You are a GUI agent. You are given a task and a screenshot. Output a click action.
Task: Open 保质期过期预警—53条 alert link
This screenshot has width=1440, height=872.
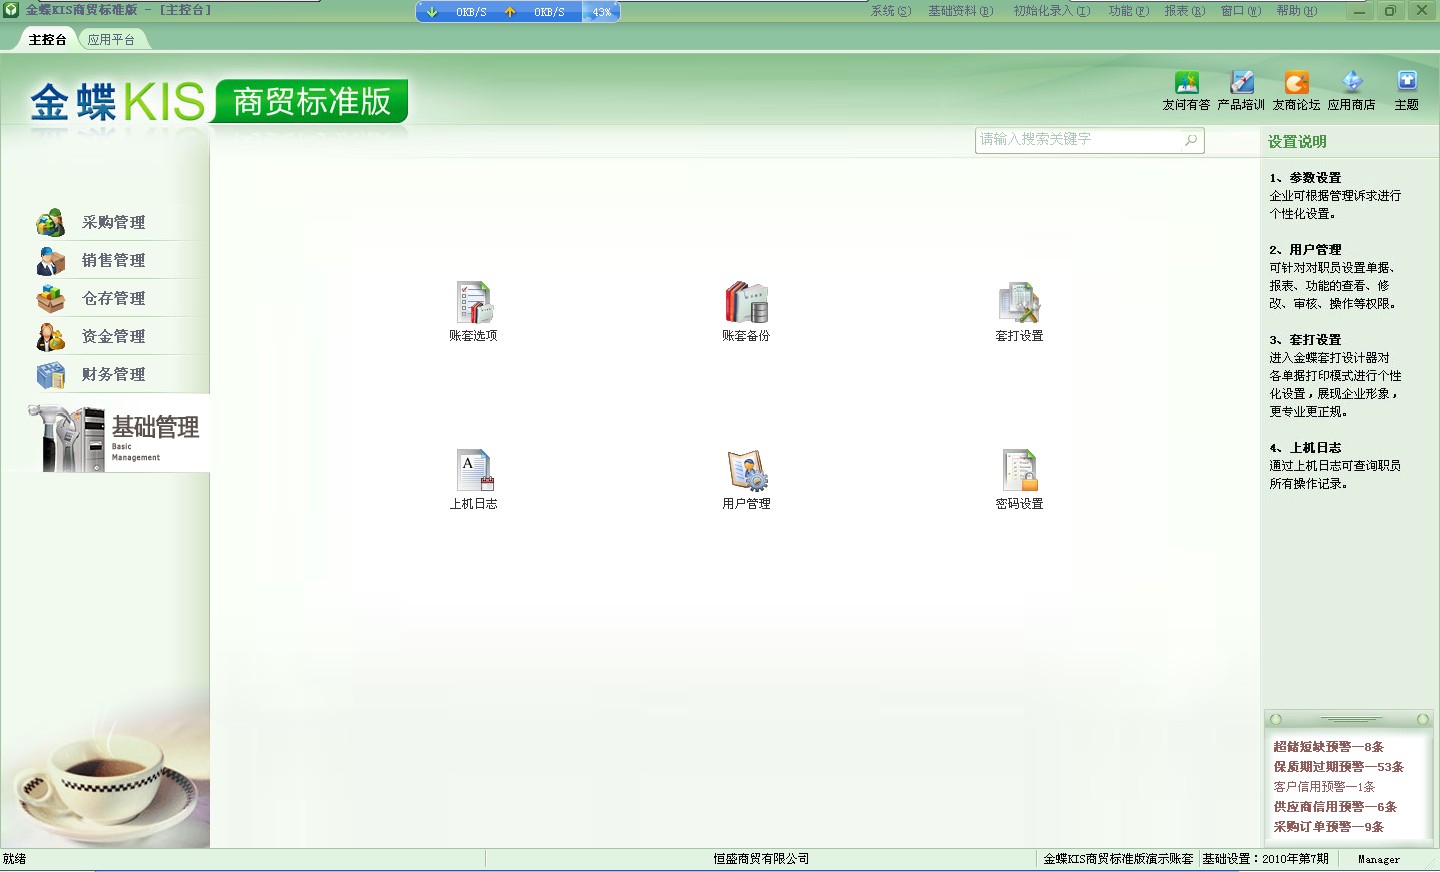pyautogui.click(x=1338, y=767)
